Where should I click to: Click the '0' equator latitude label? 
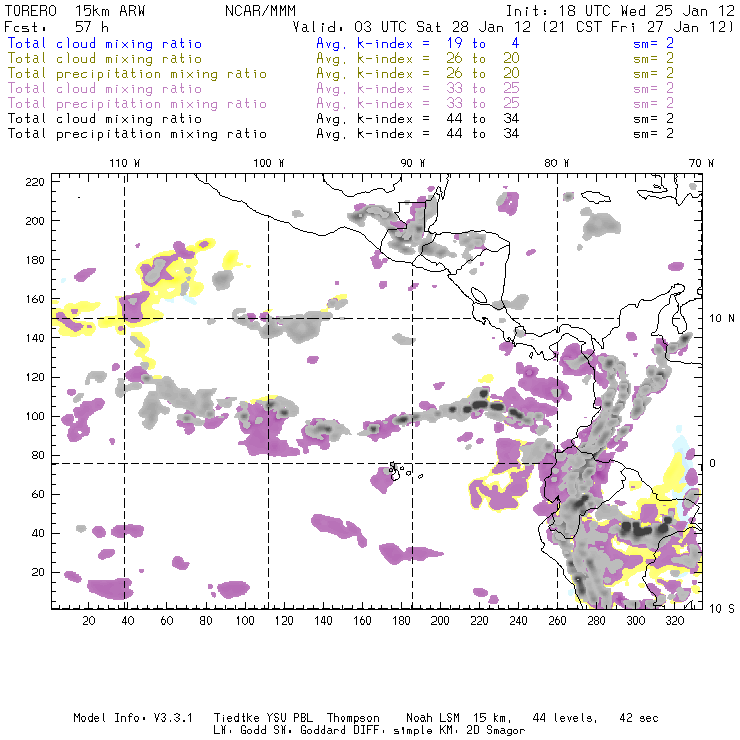(713, 463)
